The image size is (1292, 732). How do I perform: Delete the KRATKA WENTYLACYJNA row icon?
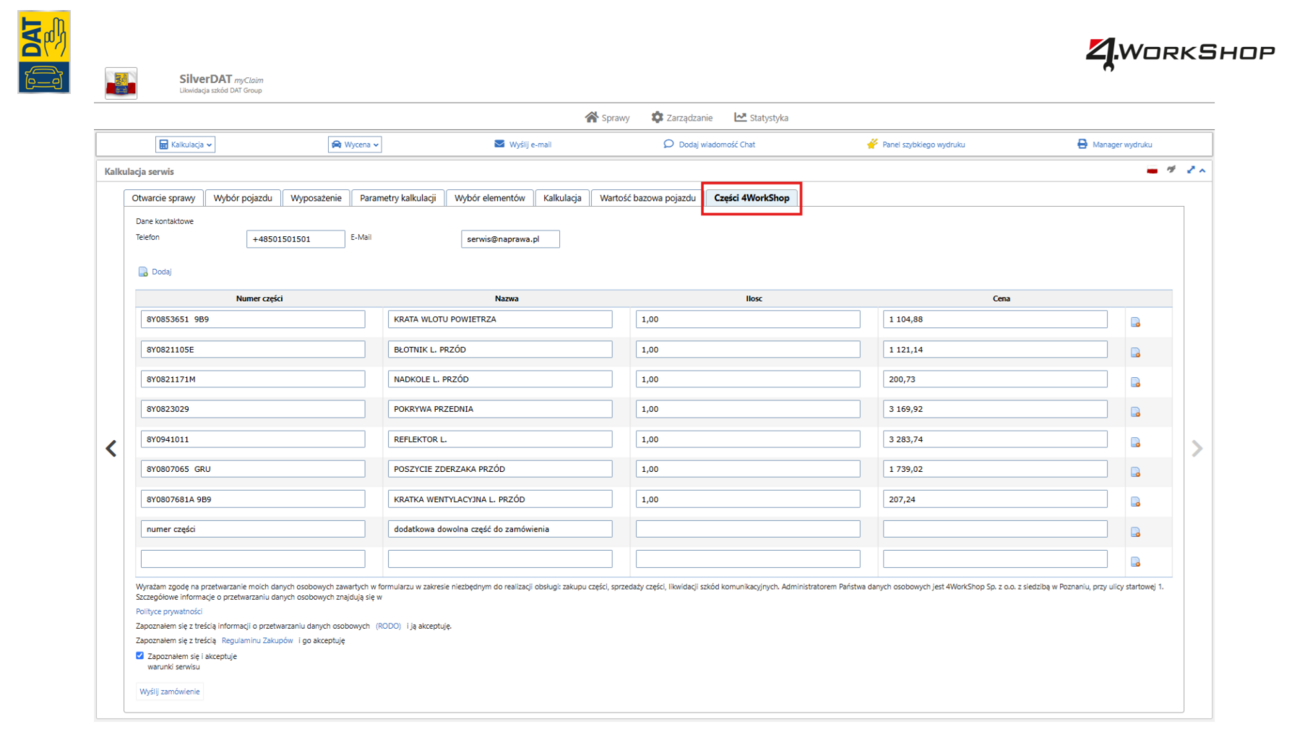[1135, 502]
